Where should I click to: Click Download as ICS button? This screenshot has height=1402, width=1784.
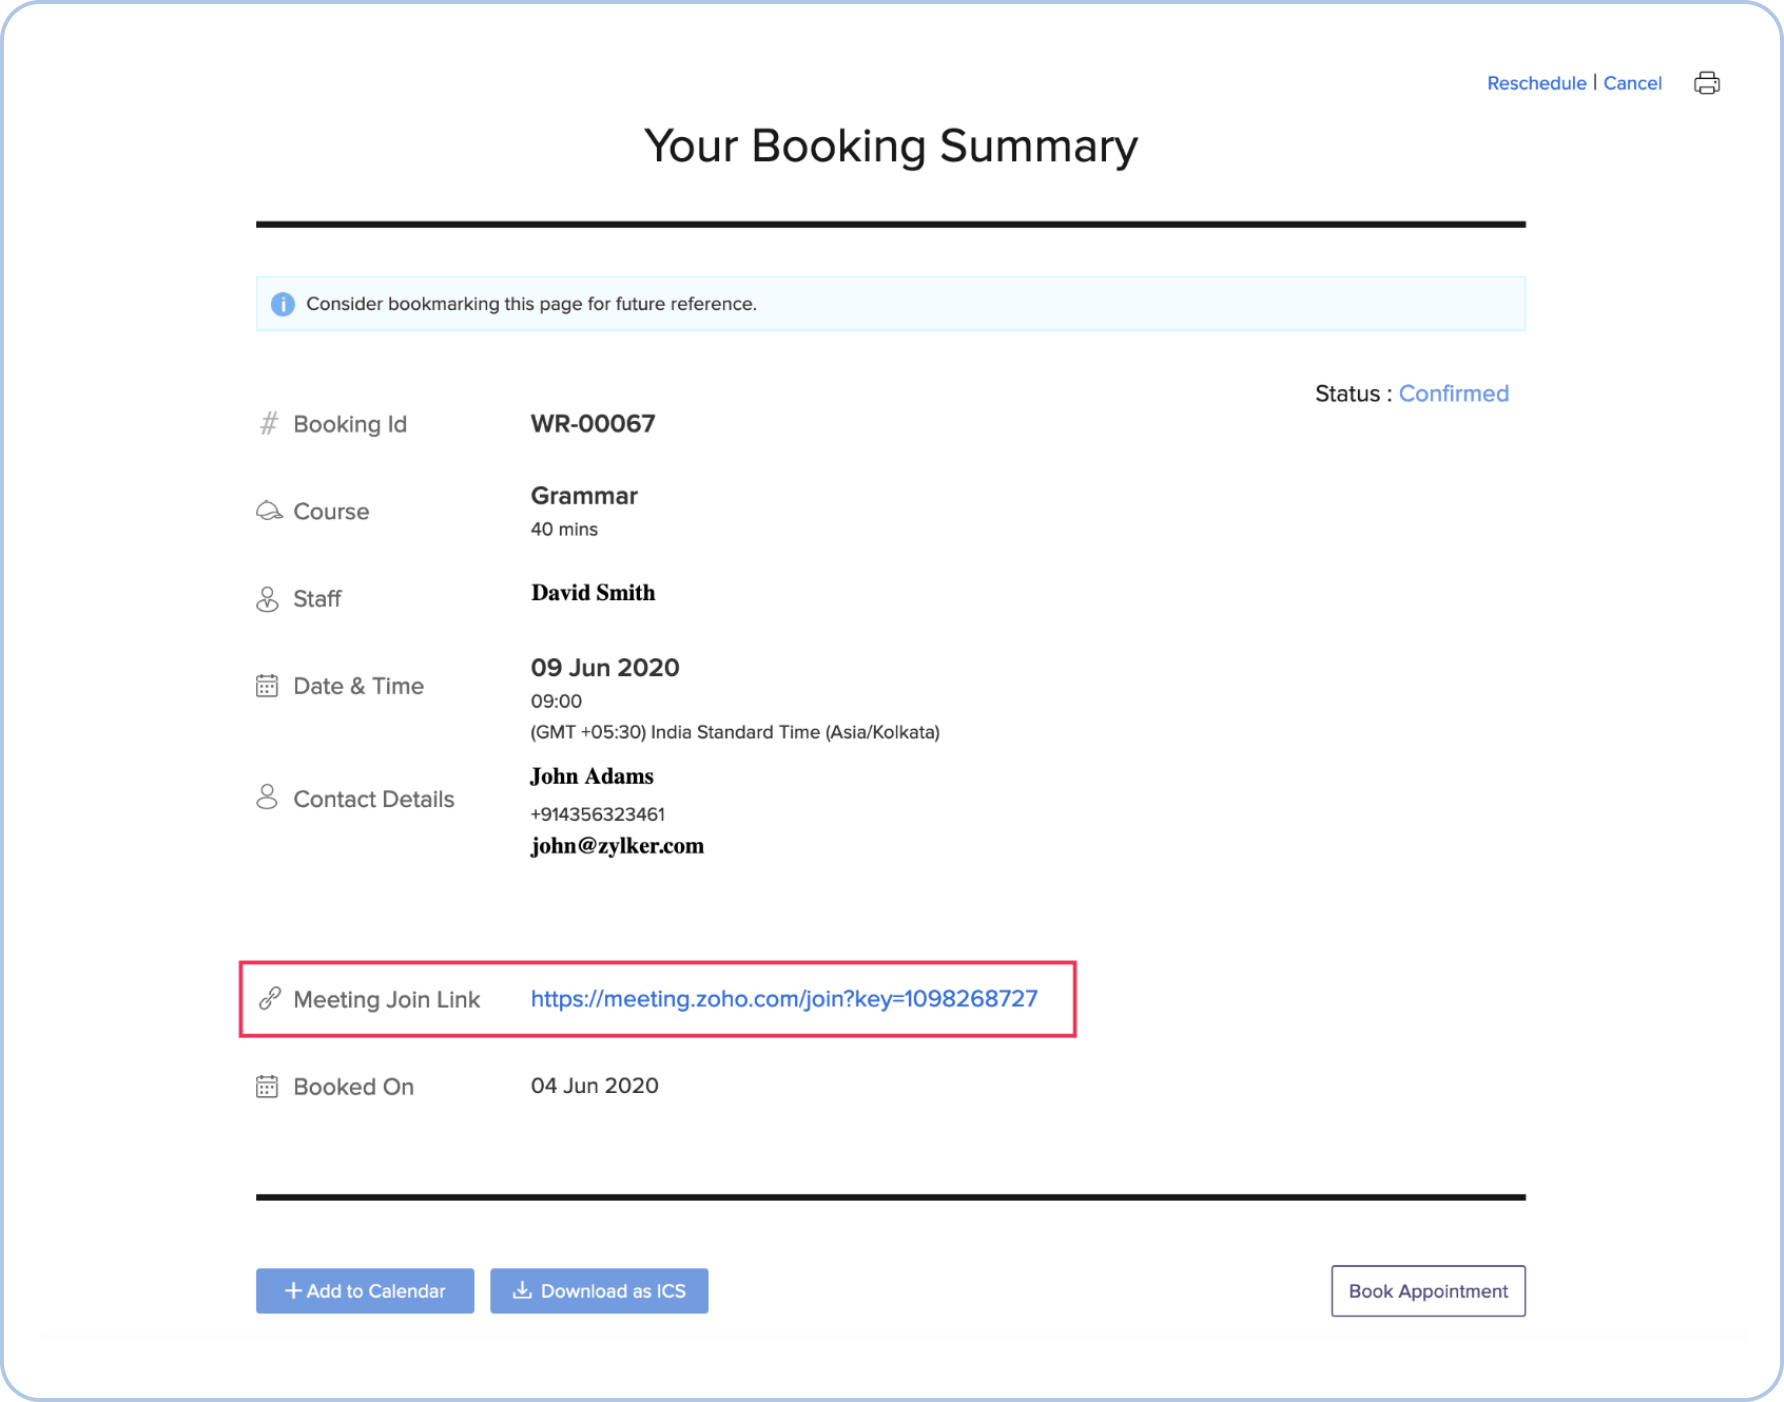pos(599,1291)
